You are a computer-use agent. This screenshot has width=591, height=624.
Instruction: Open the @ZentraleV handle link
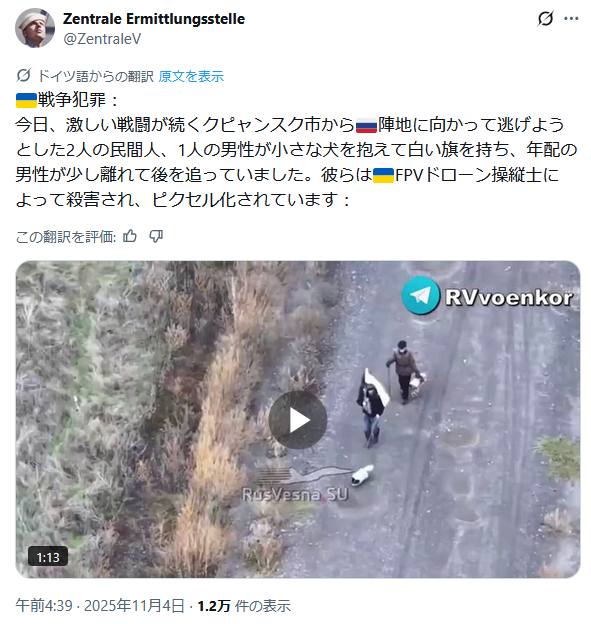pos(102,39)
